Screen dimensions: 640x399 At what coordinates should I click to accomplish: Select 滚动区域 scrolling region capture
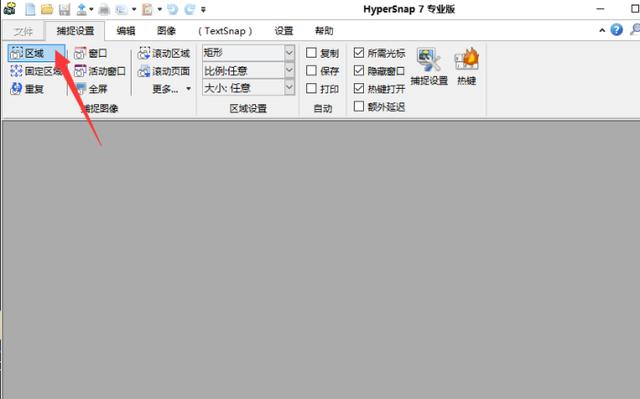pyautogui.click(x=164, y=53)
